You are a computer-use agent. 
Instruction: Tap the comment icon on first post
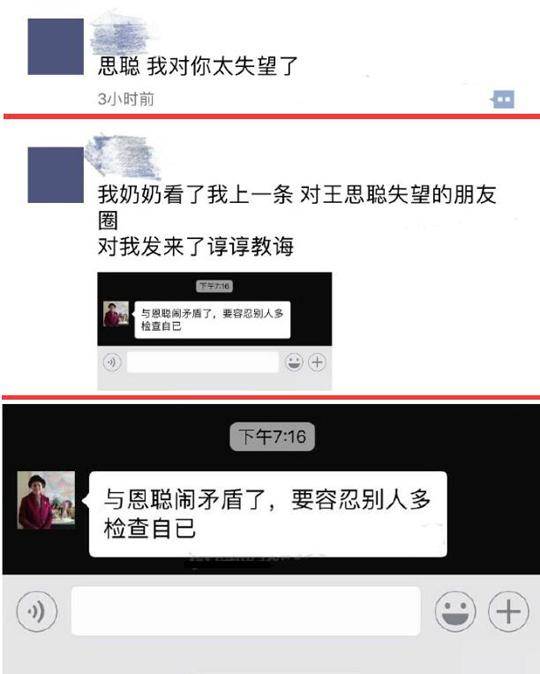point(503,99)
